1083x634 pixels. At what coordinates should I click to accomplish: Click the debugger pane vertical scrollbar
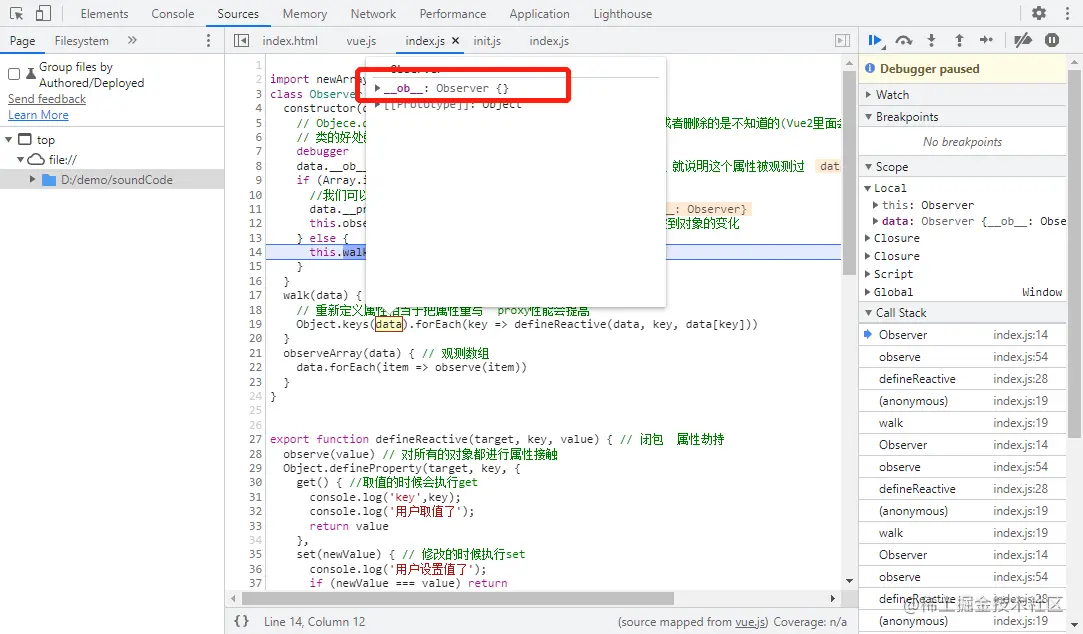(1074, 252)
